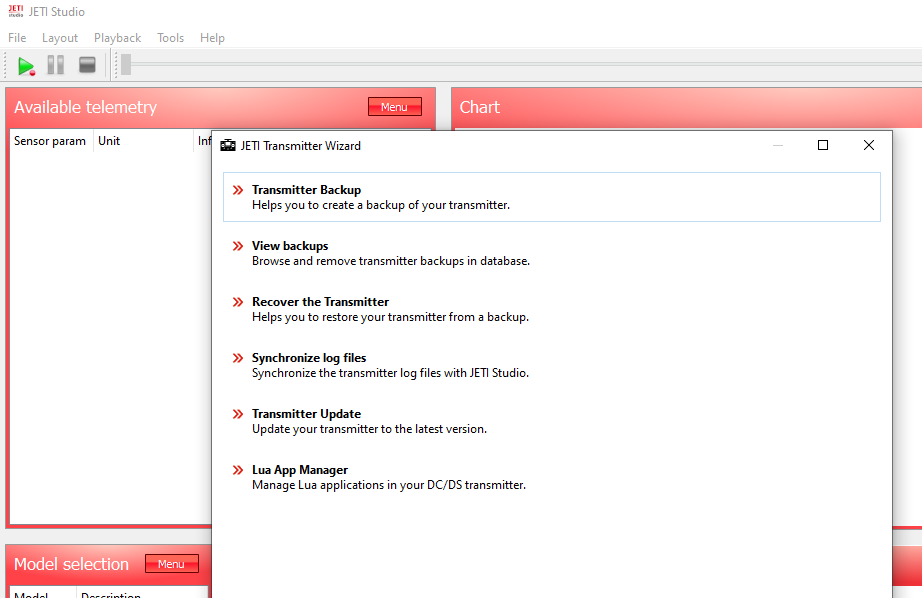922x598 pixels.
Task: Open the Tools menu
Action: click(x=171, y=38)
